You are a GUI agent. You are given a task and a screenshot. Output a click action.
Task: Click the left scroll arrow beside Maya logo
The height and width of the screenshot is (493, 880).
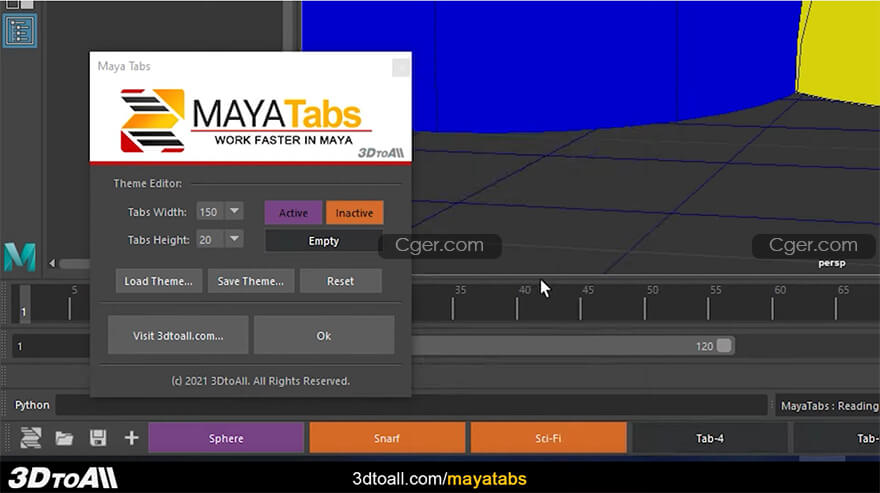(52, 263)
